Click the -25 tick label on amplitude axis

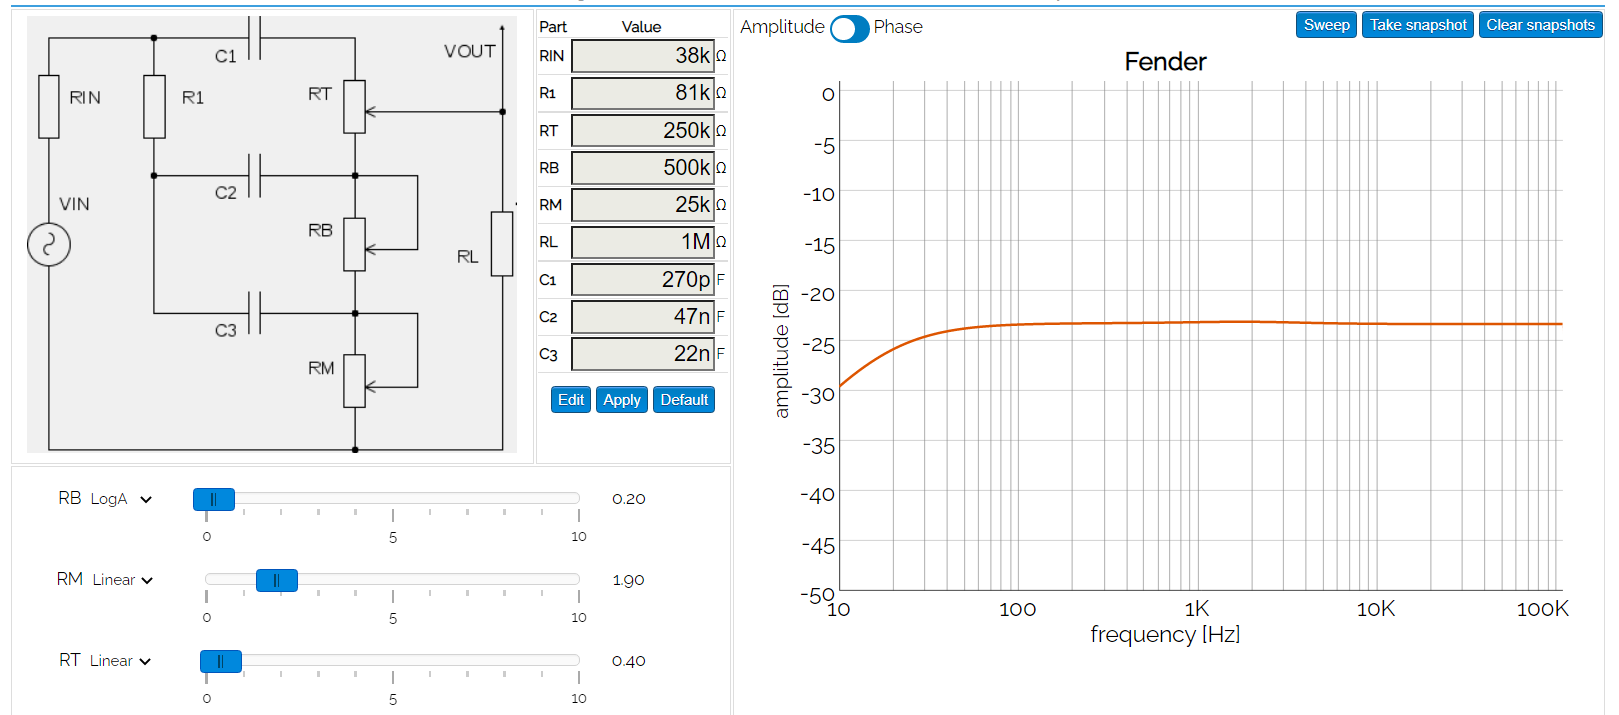820,345
